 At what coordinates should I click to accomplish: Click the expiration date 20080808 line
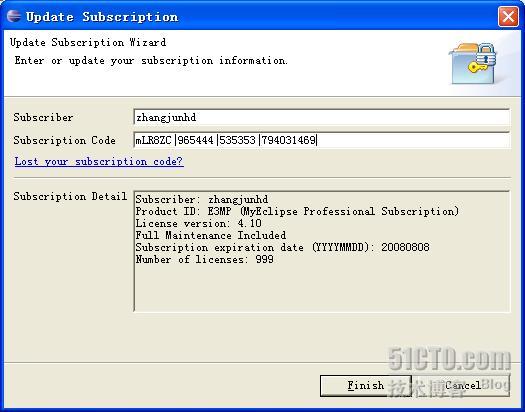(282, 247)
